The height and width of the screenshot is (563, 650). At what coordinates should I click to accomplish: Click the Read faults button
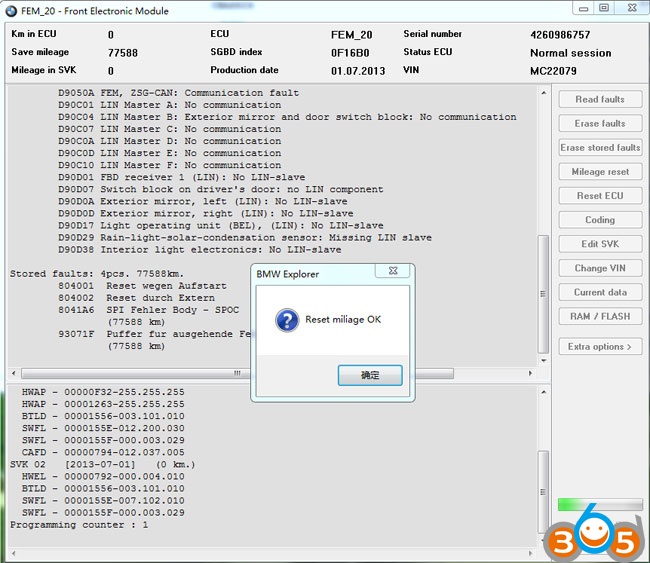tap(600, 99)
